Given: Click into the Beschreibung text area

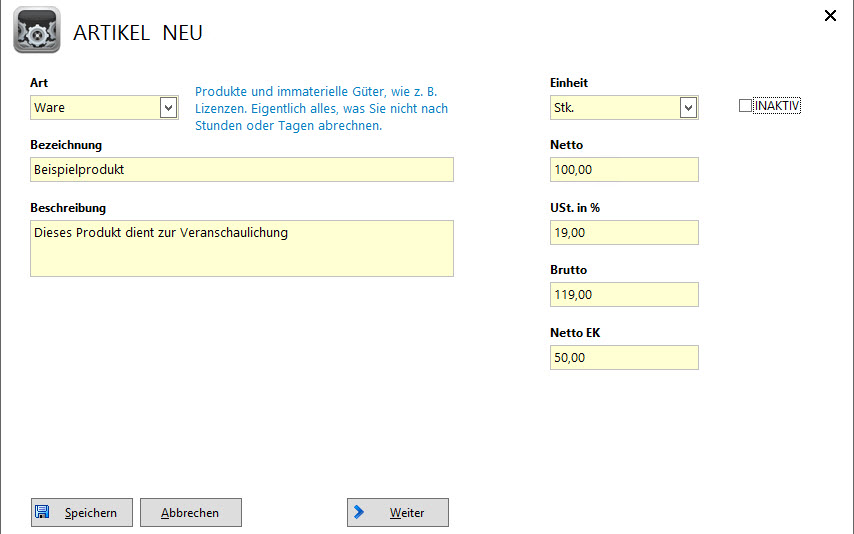Looking at the screenshot, I should [242, 248].
